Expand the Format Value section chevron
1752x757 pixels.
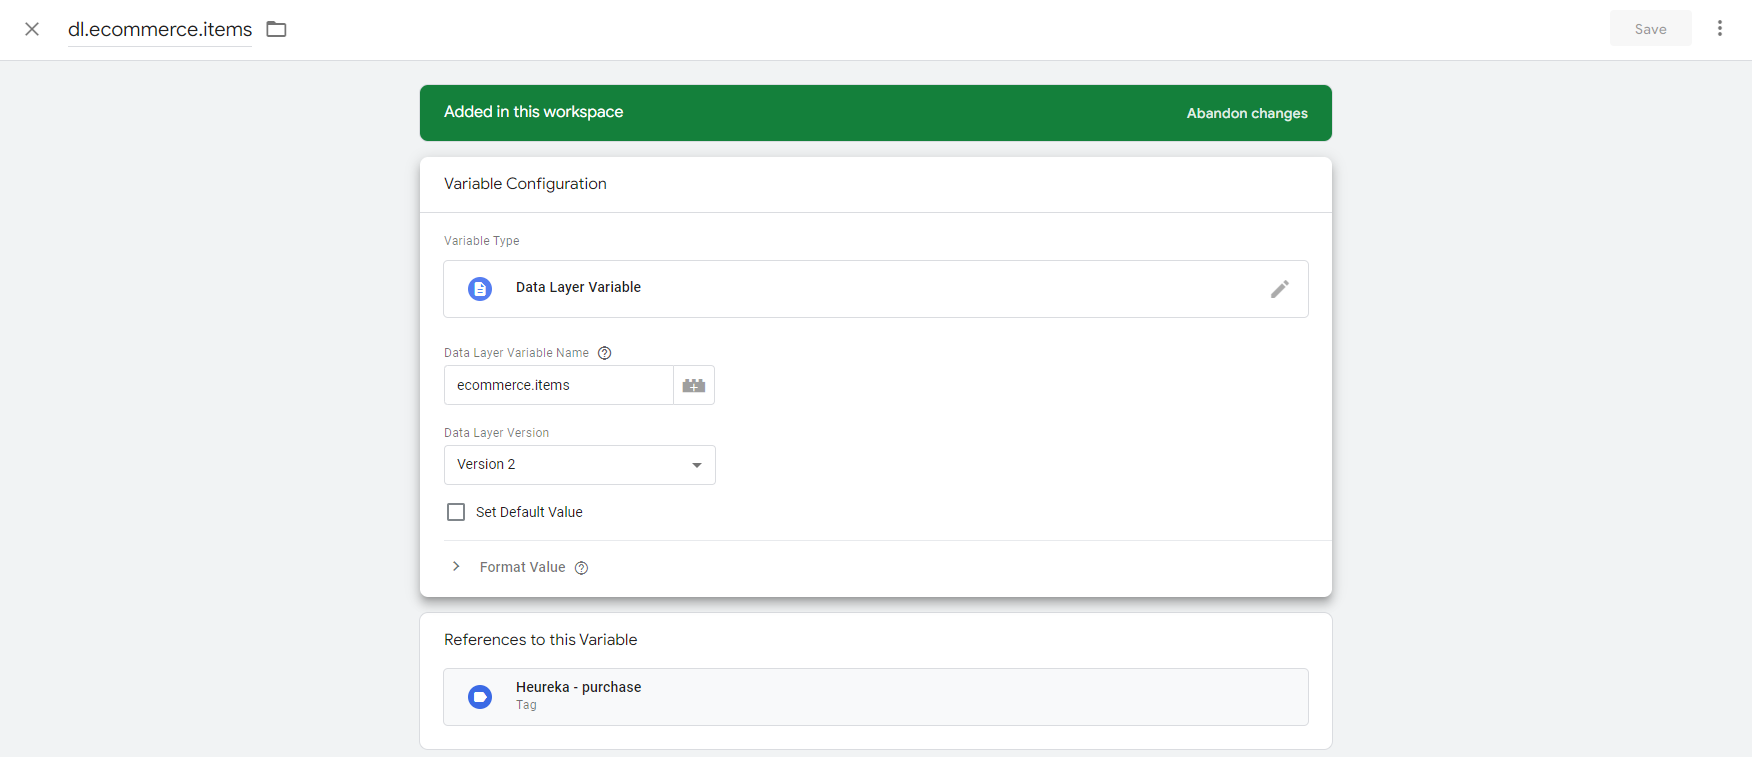tap(456, 567)
